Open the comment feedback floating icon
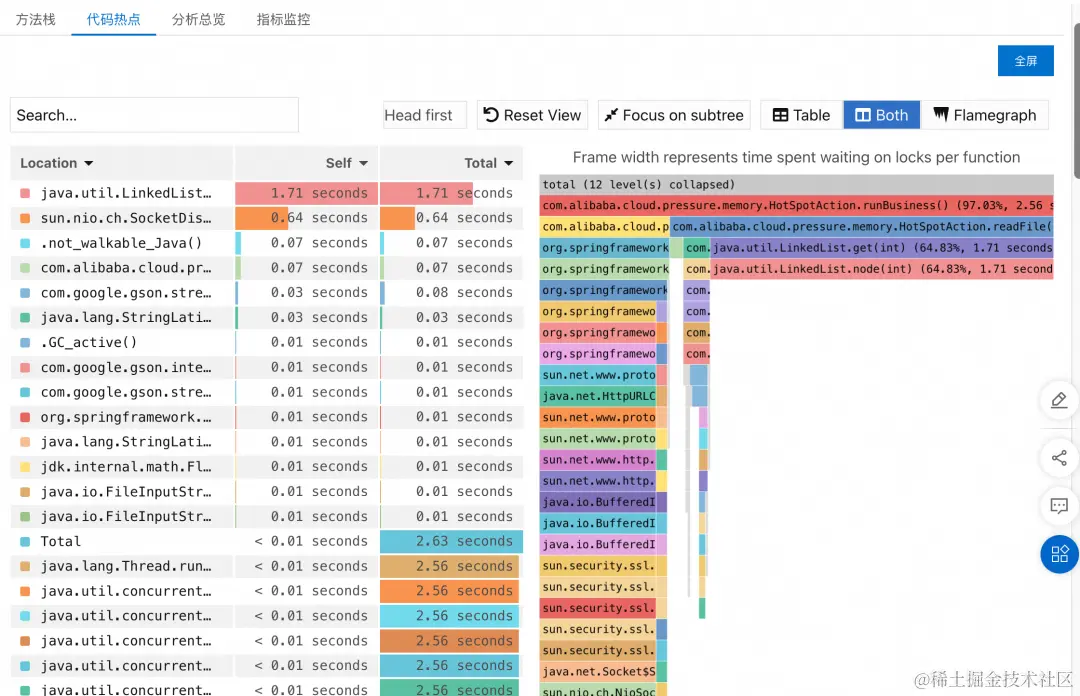 (x=1059, y=506)
